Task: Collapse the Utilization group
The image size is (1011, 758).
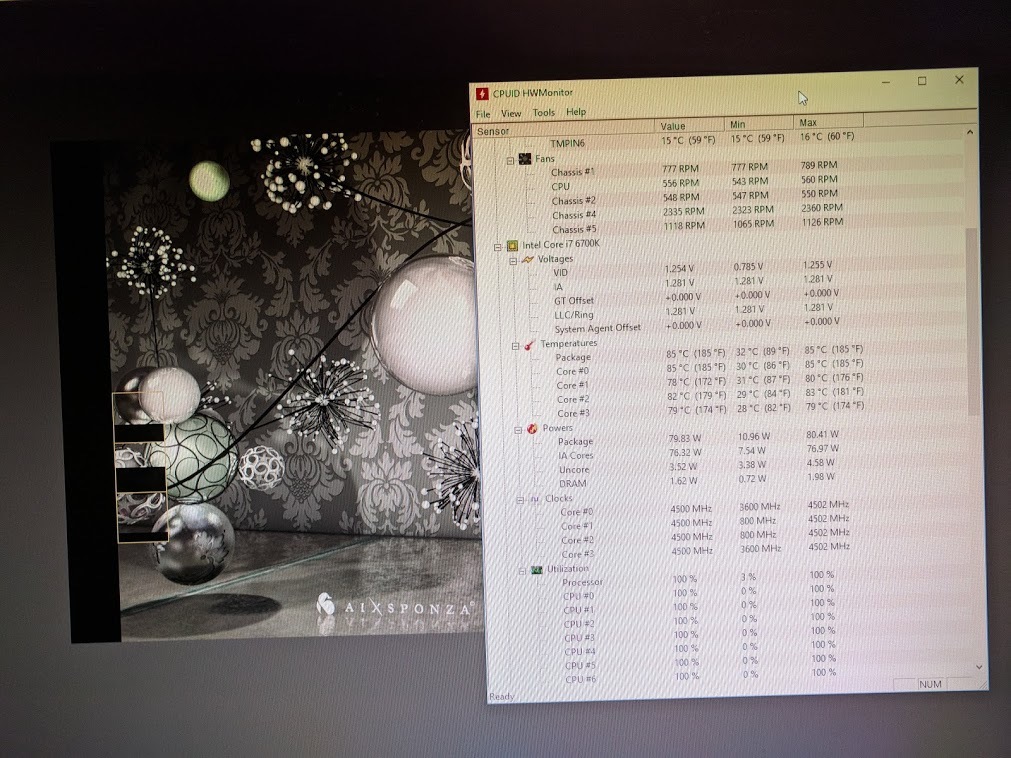Action: [522, 571]
